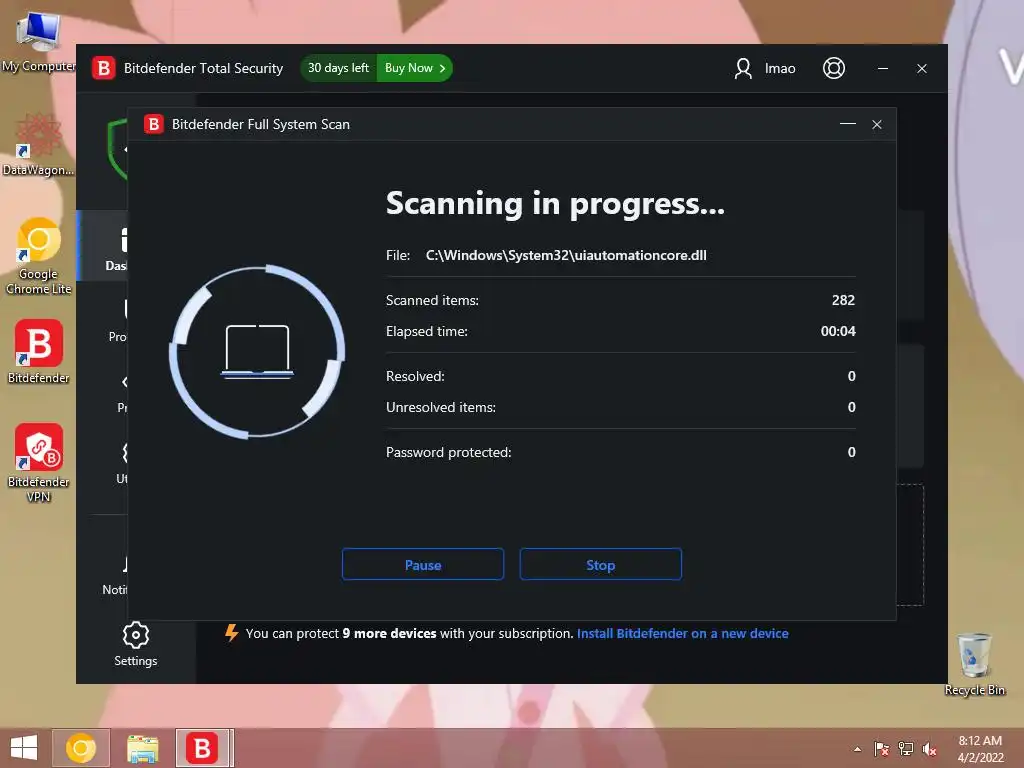This screenshot has height=768, width=1024.
Task: Minimize the Bitdefender Total Security window
Action: (883, 68)
